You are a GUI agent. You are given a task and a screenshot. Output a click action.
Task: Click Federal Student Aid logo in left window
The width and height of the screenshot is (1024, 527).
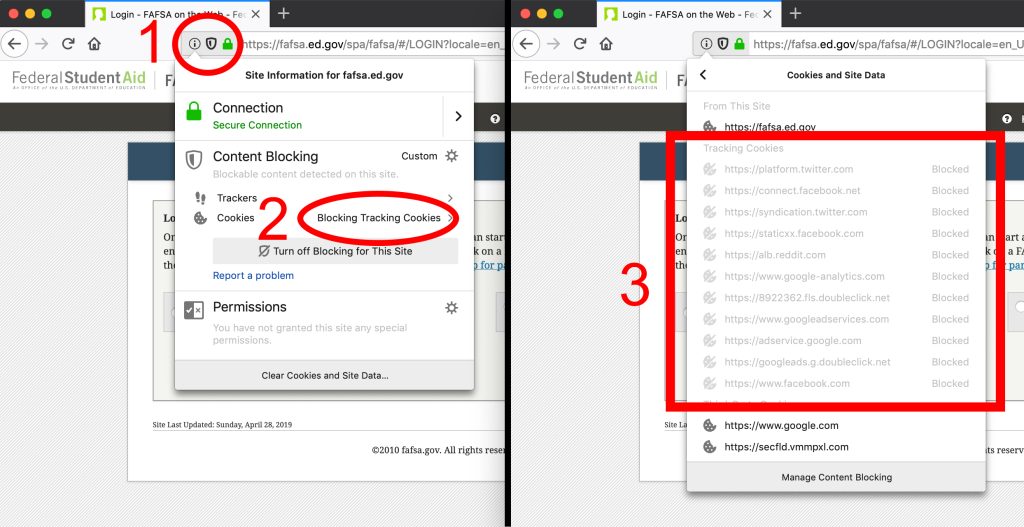point(79,80)
